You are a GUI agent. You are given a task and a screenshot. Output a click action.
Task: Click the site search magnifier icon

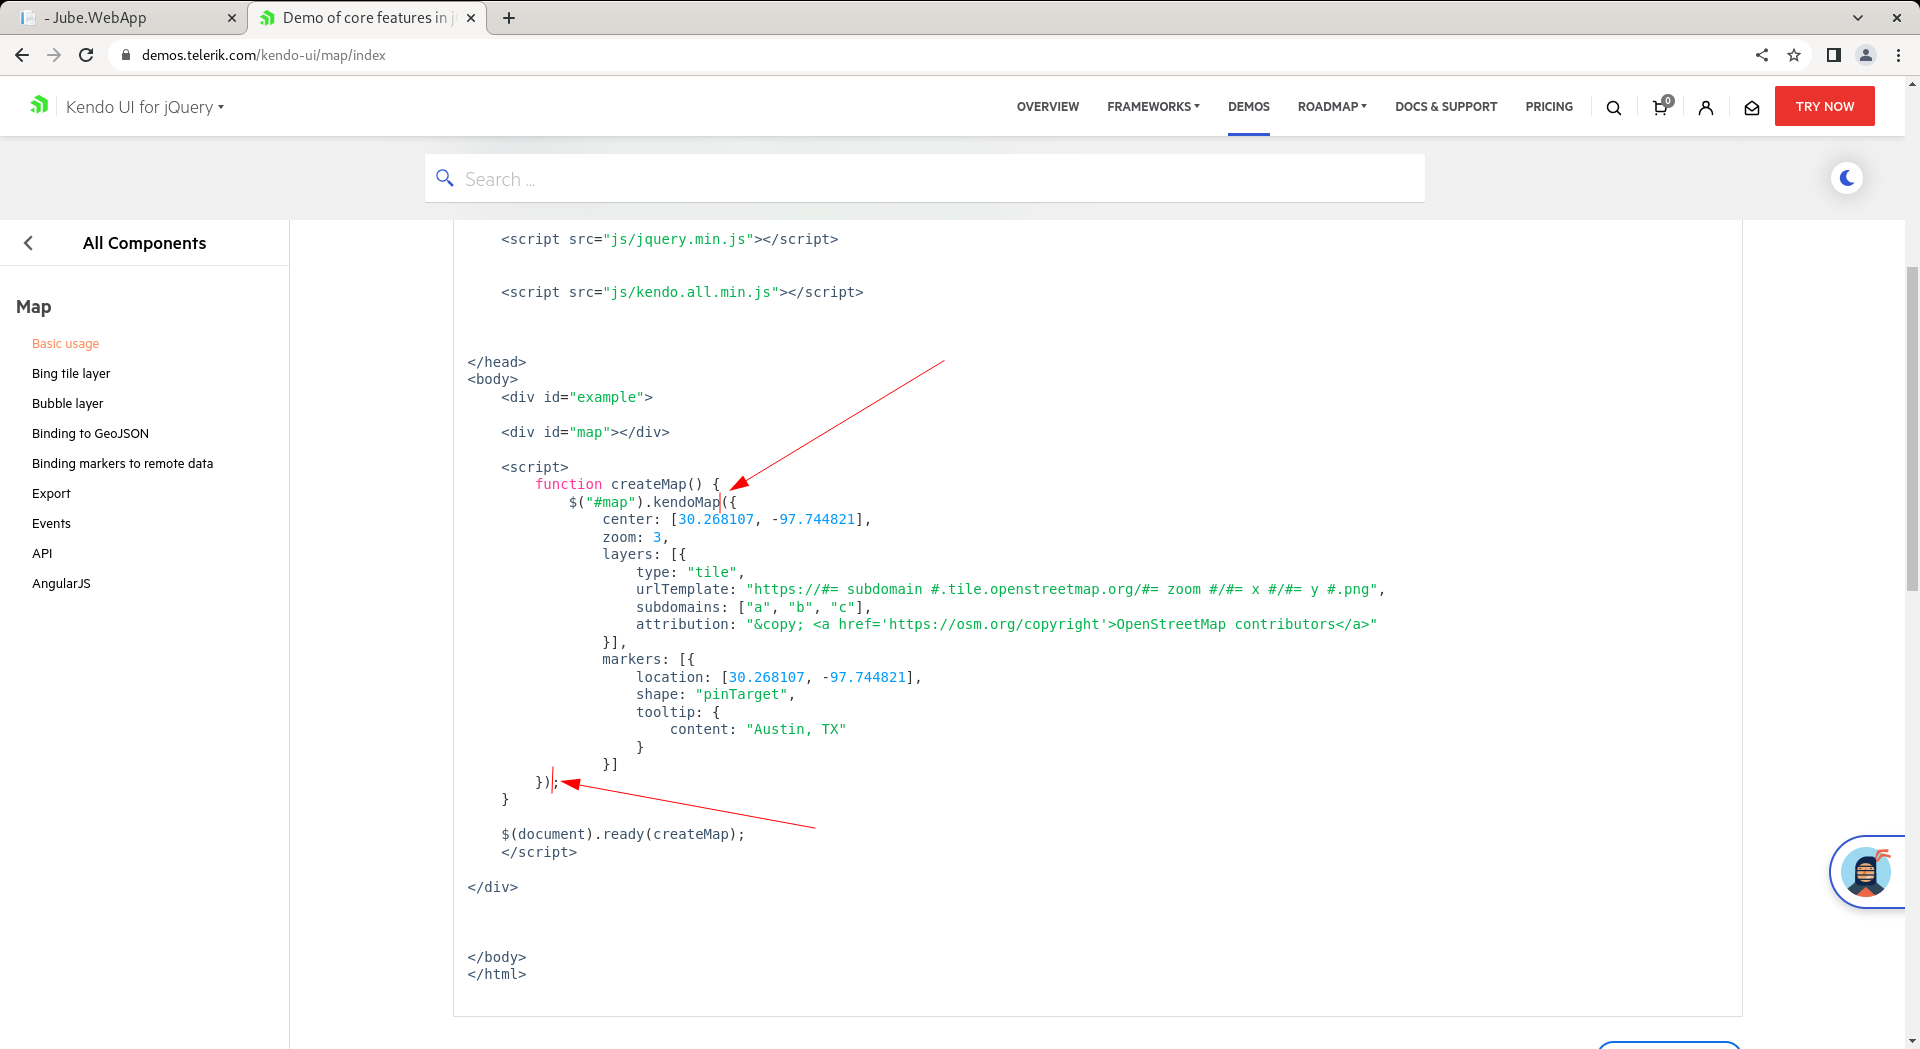[1614, 108]
